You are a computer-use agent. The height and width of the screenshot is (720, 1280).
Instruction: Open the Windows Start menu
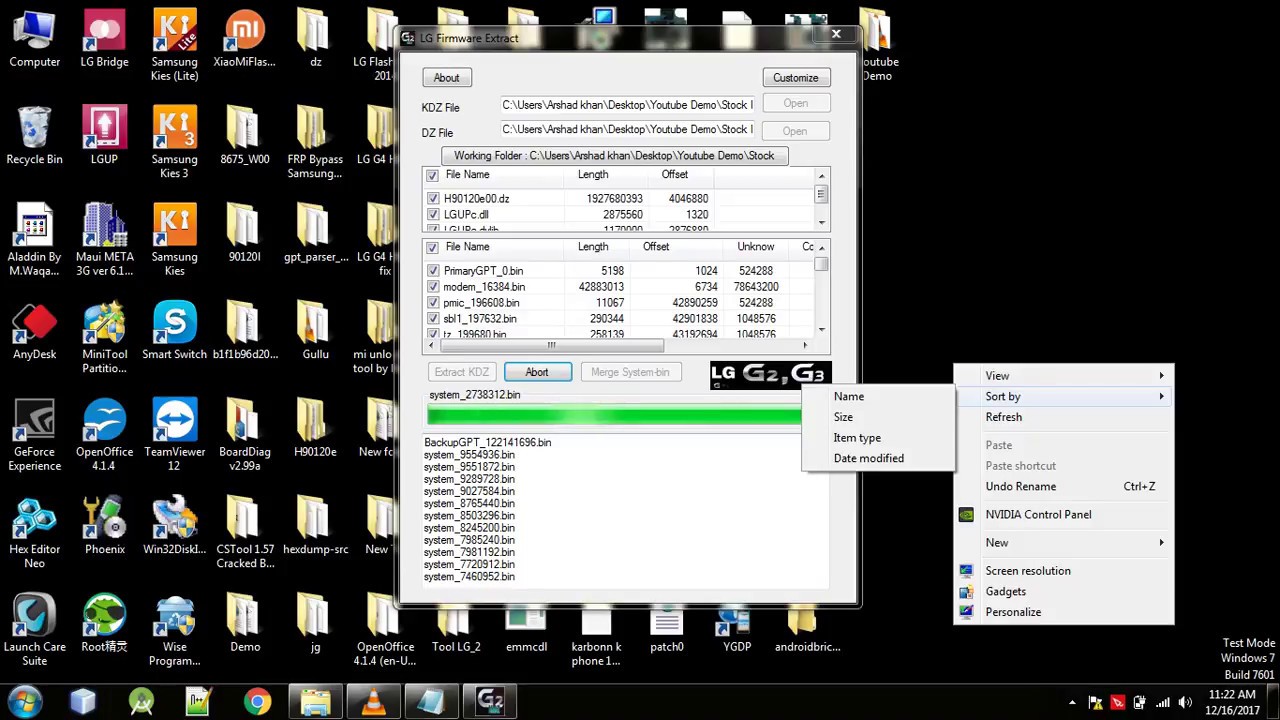pyautogui.click(x=25, y=702)
